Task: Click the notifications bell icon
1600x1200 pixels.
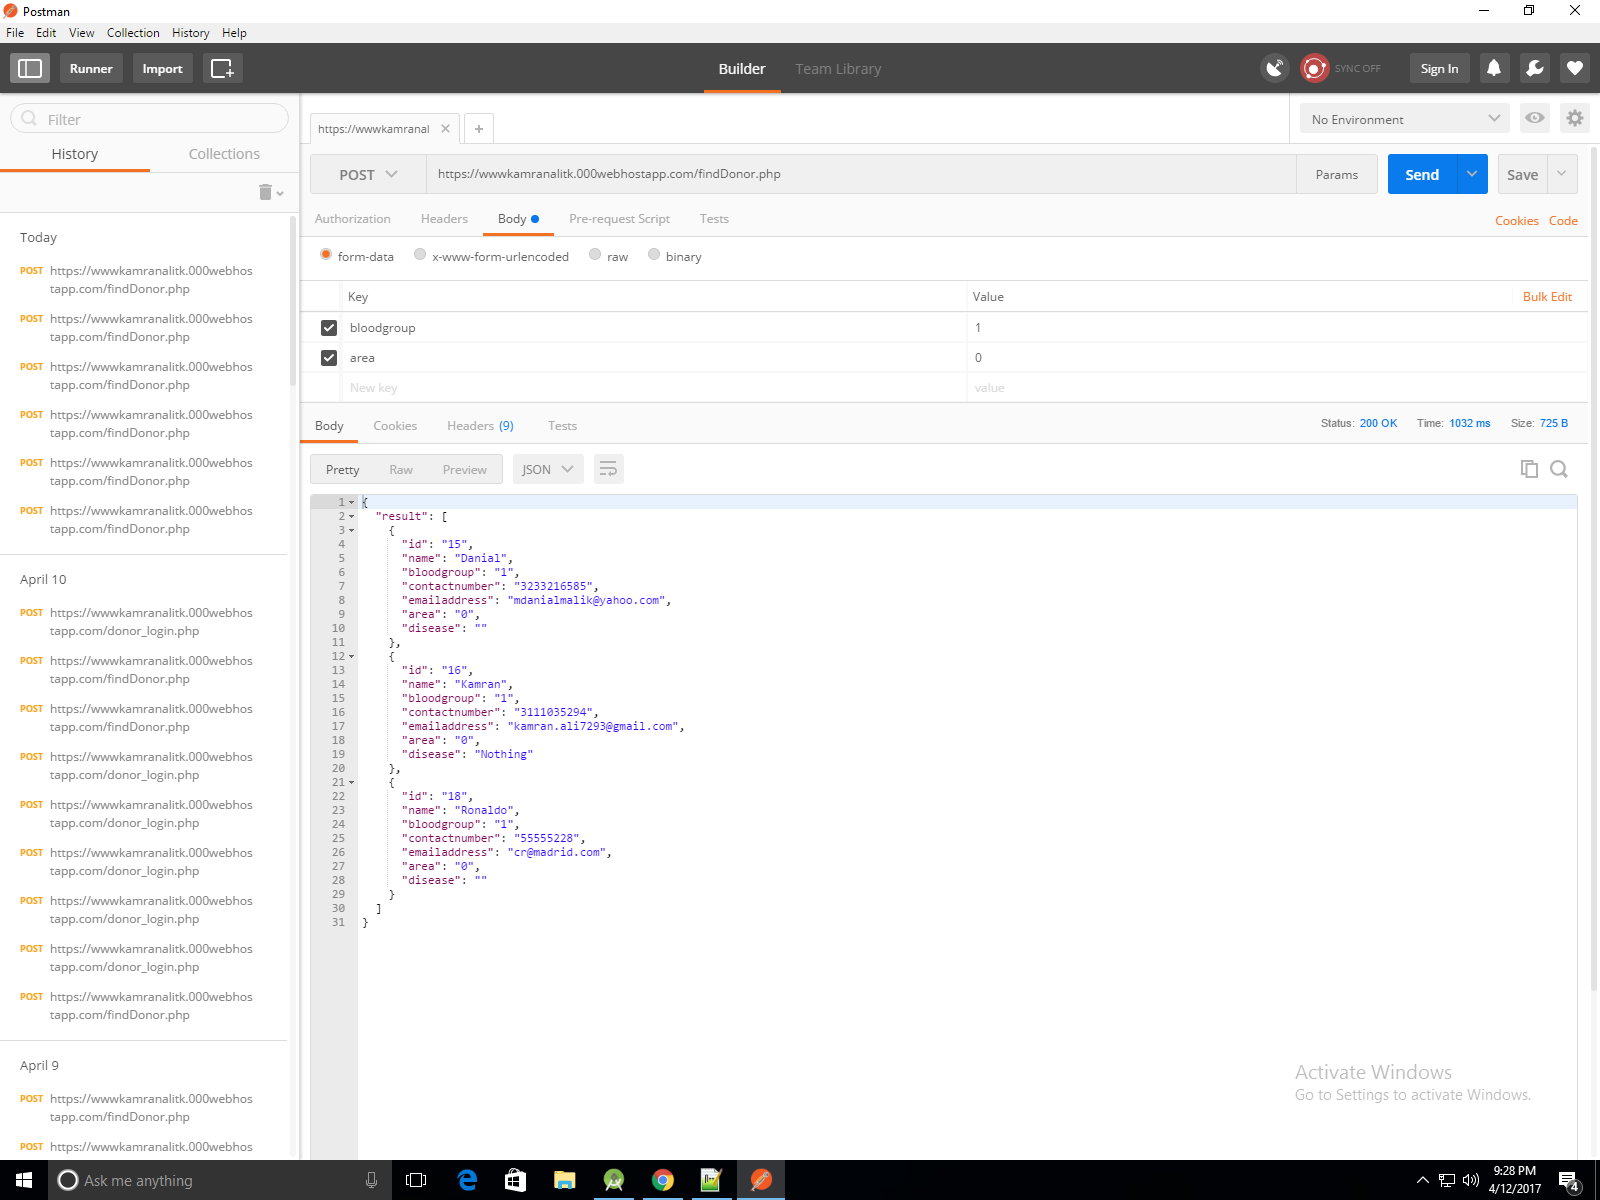Action: tap(1494, 68)
